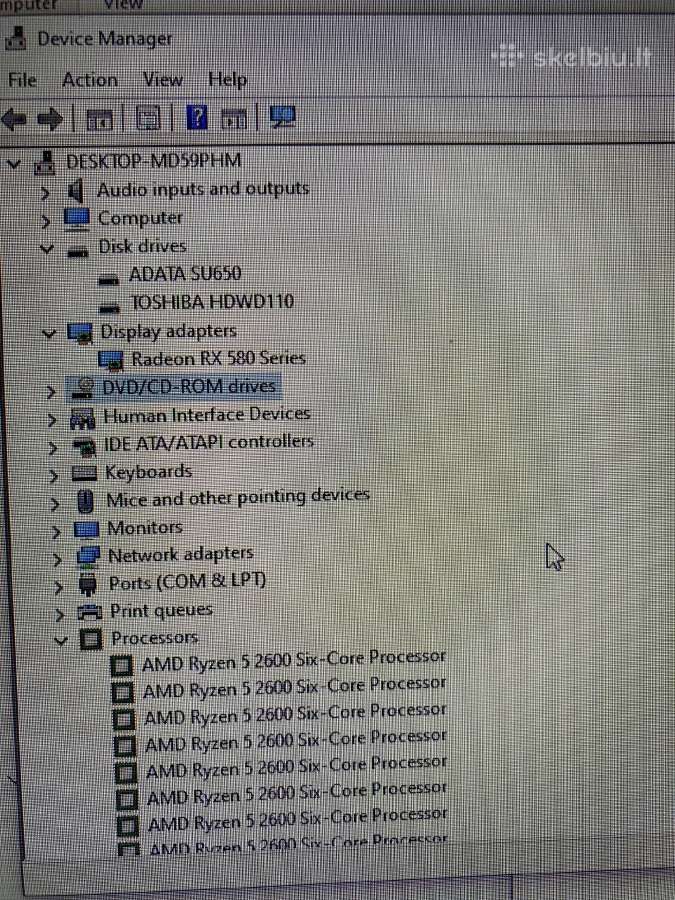Click the monitor icon beside Computer
Image resolution: width=675 pixels, height=900 pixels.
[77, 219]
